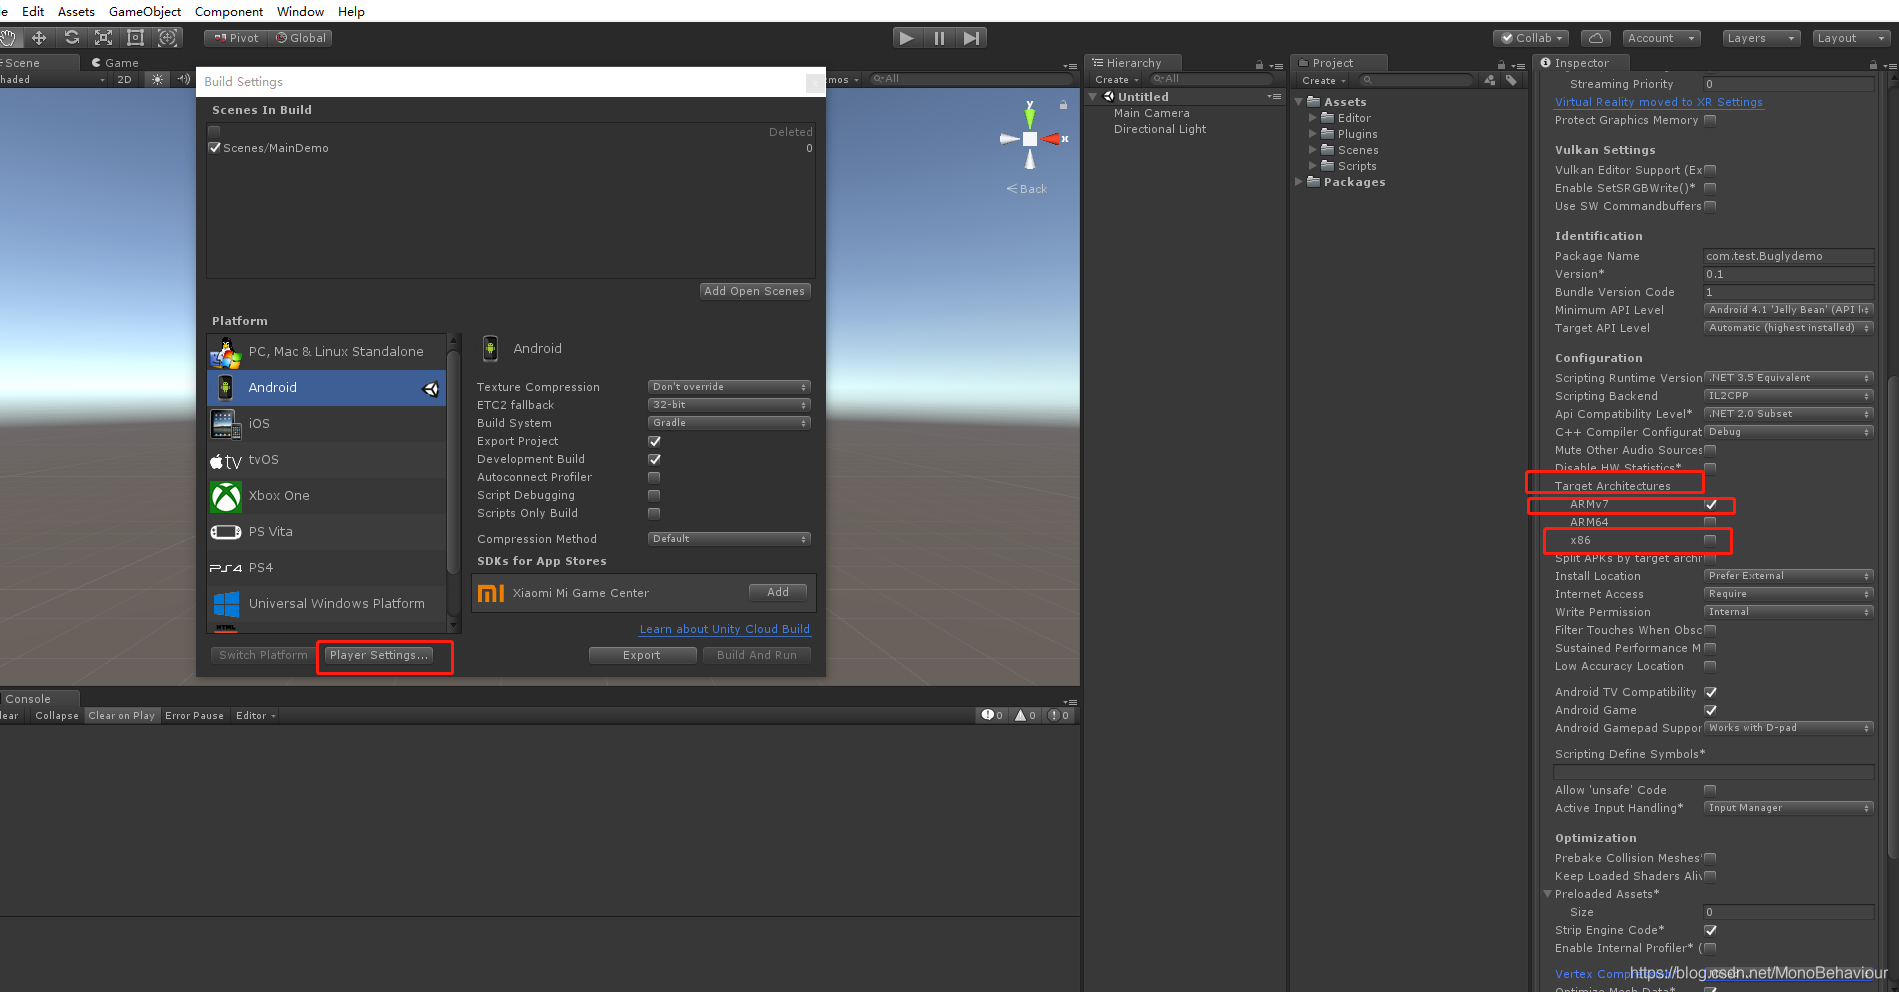This screenshot has width=1899, height=992.
Task: Expand Packages in the Project panel
Action: [x=1298, y=181]
